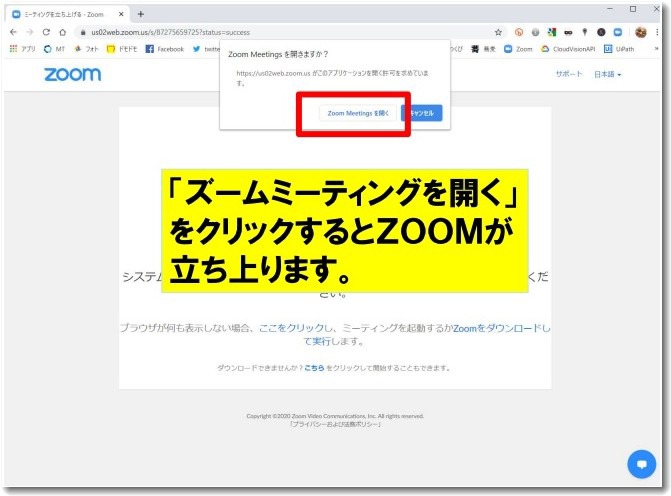This screenshot has width=671, height=496.
Task: Open the Chrome menu (three dots)
Action: click(x=657, y=32)
